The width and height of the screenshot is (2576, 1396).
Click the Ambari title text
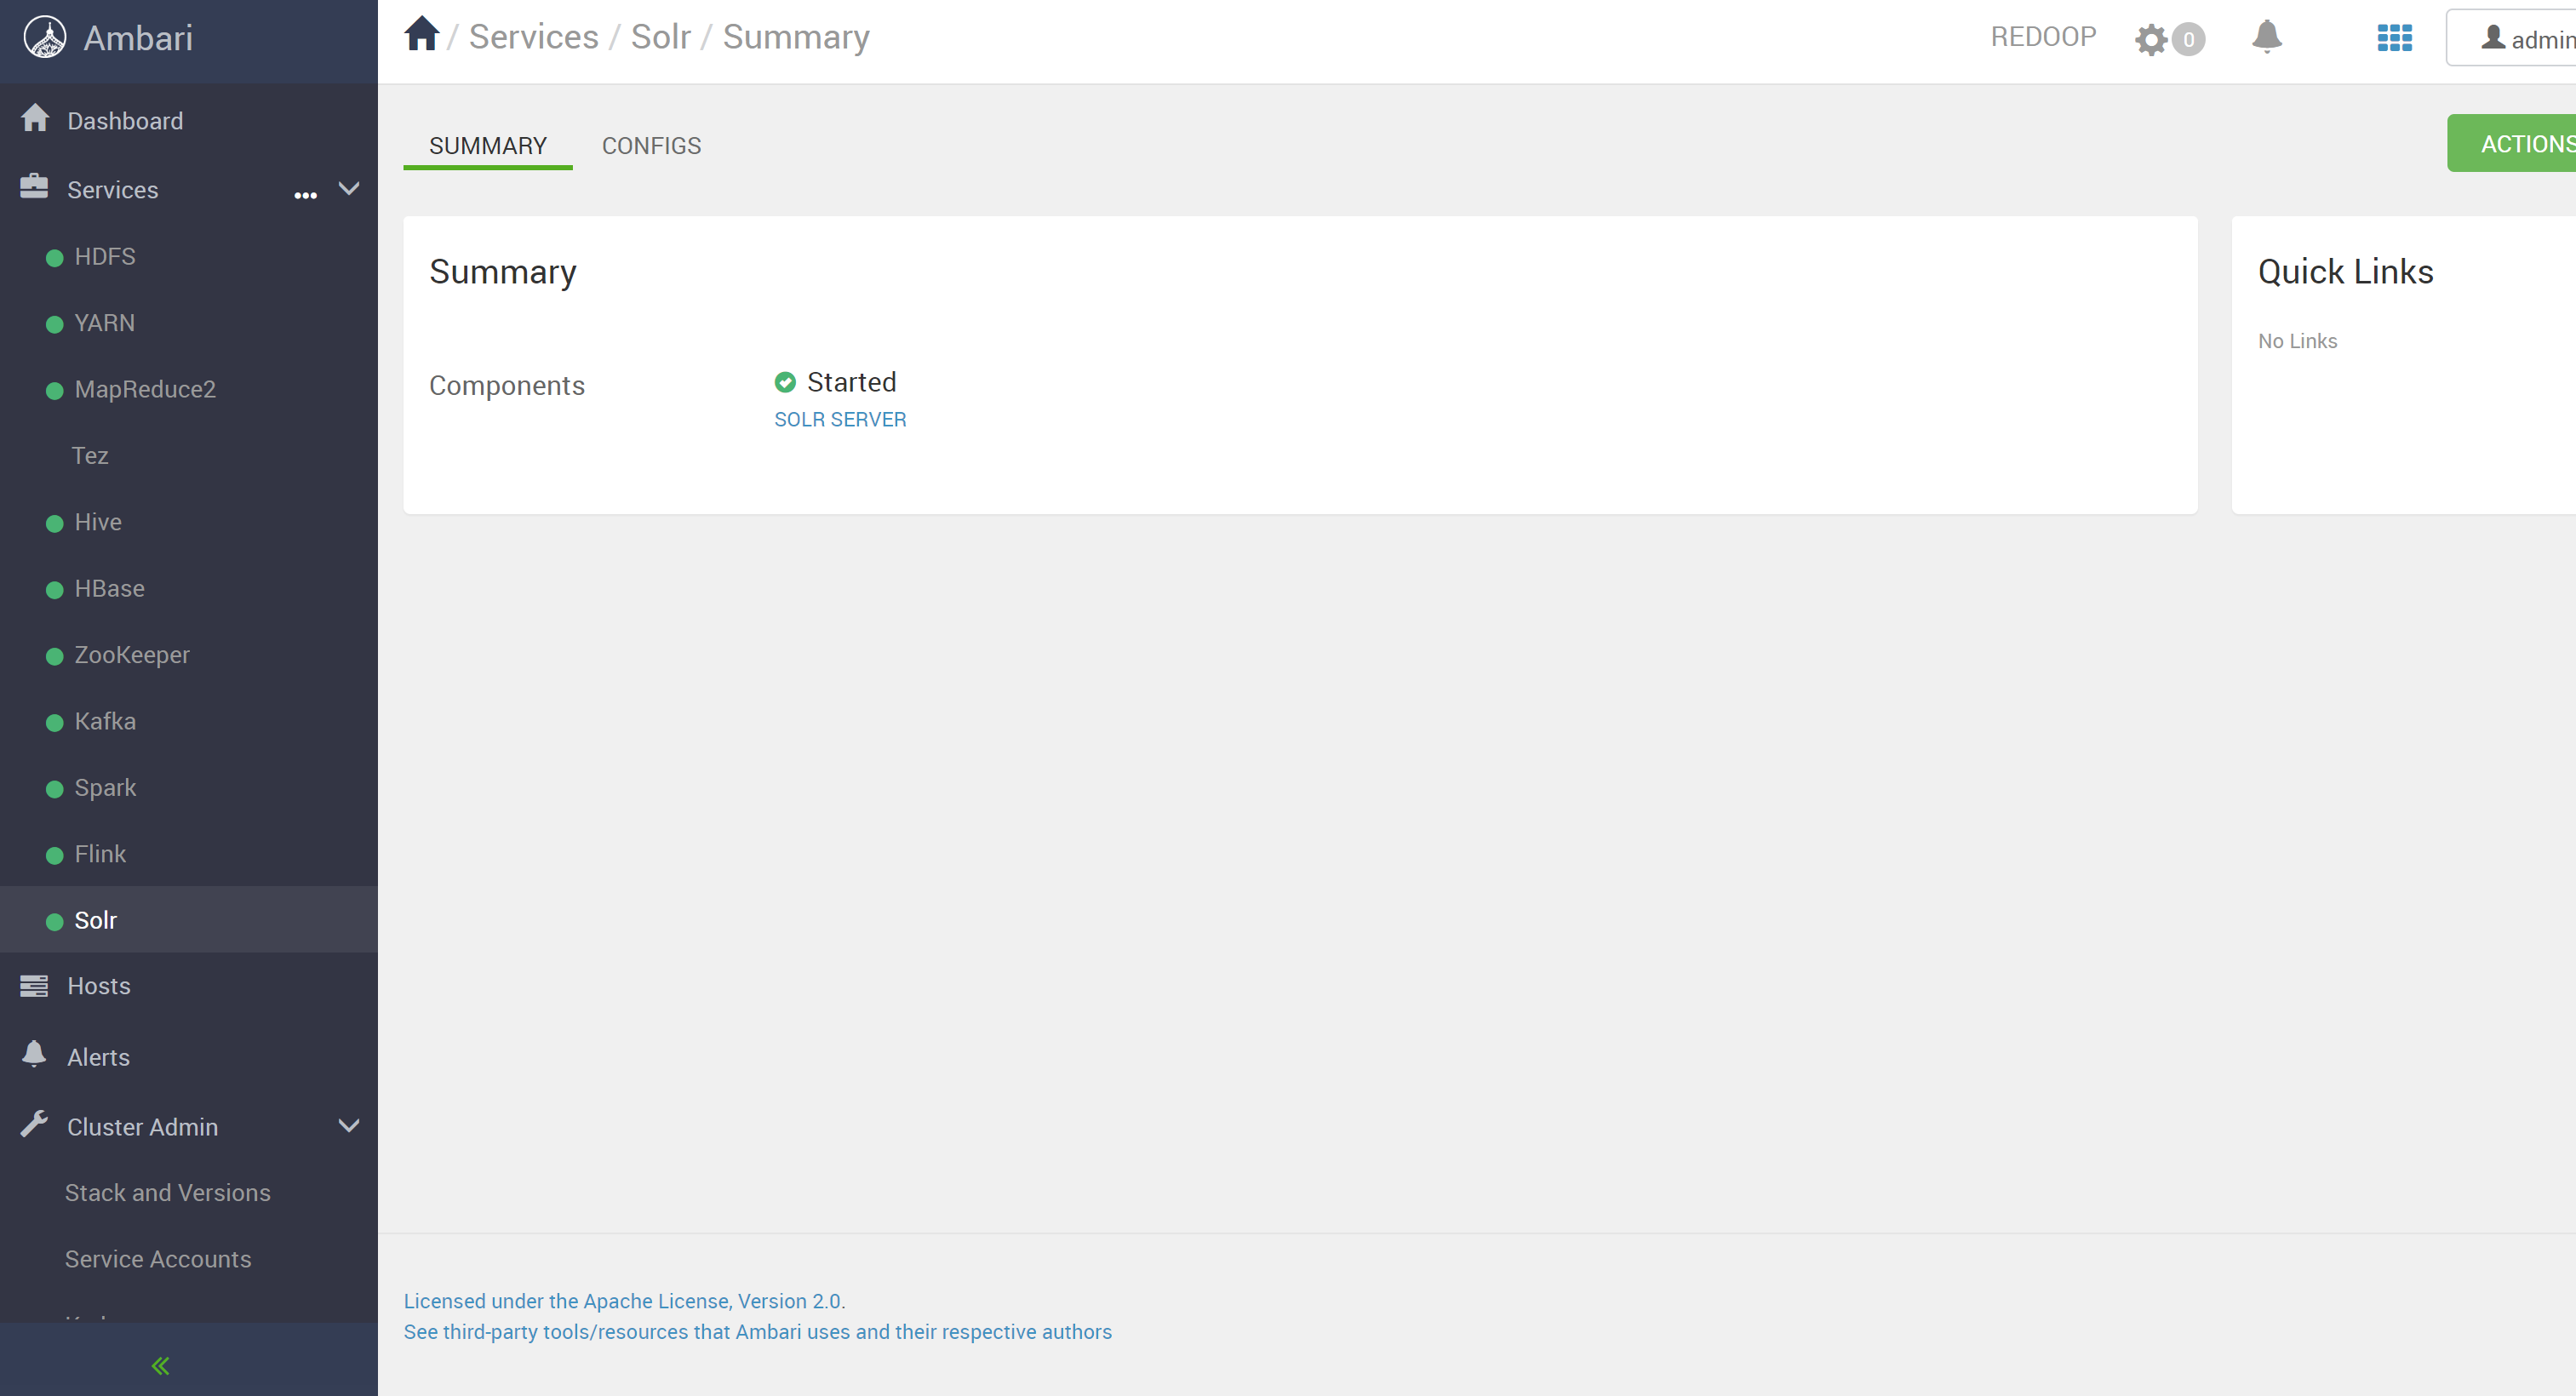point(138,38)
